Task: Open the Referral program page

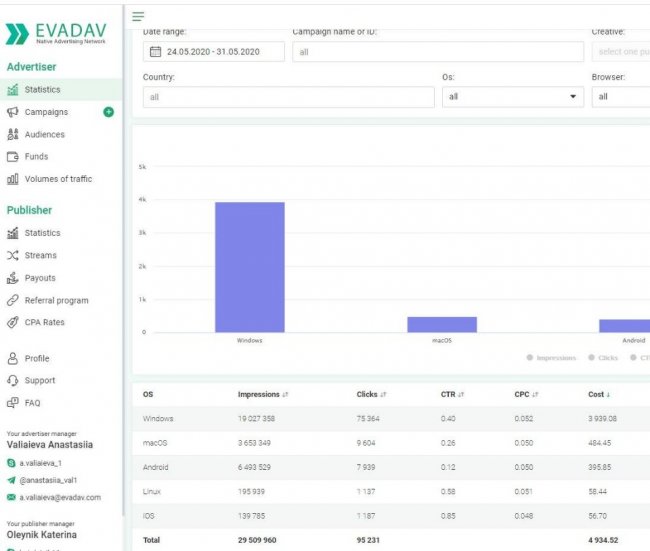Action: [x=56, y=300]
